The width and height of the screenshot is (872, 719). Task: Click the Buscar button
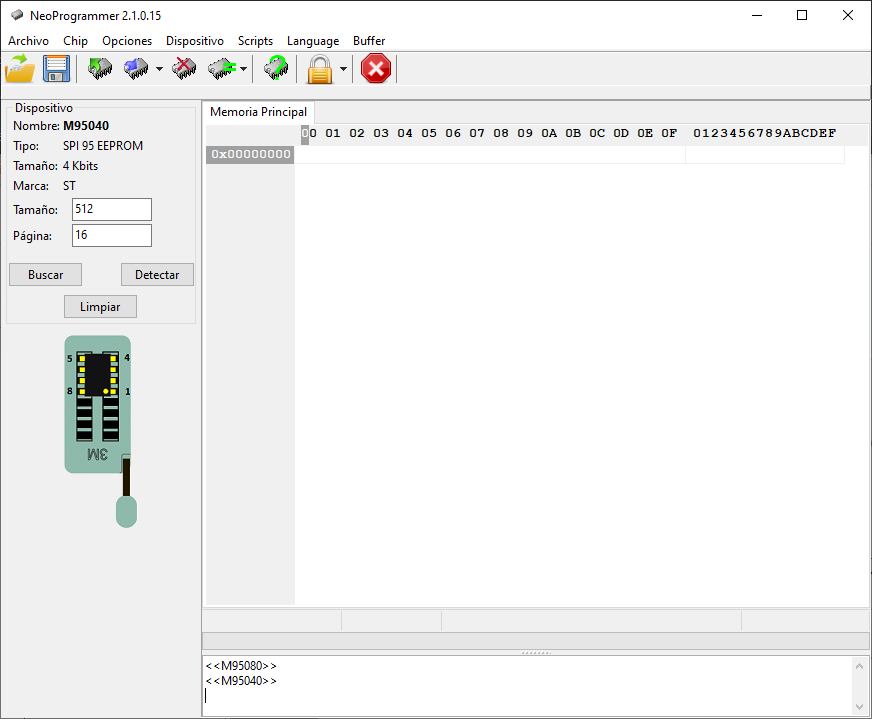pos(46,275)
